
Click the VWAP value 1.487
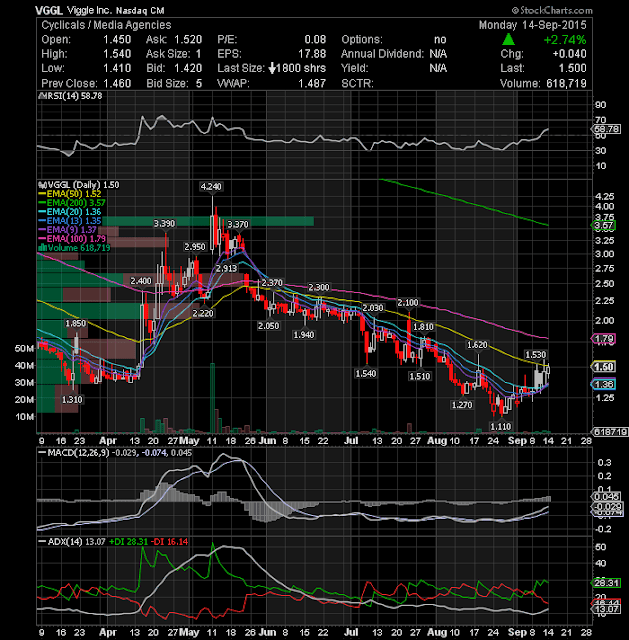[312, 83]
